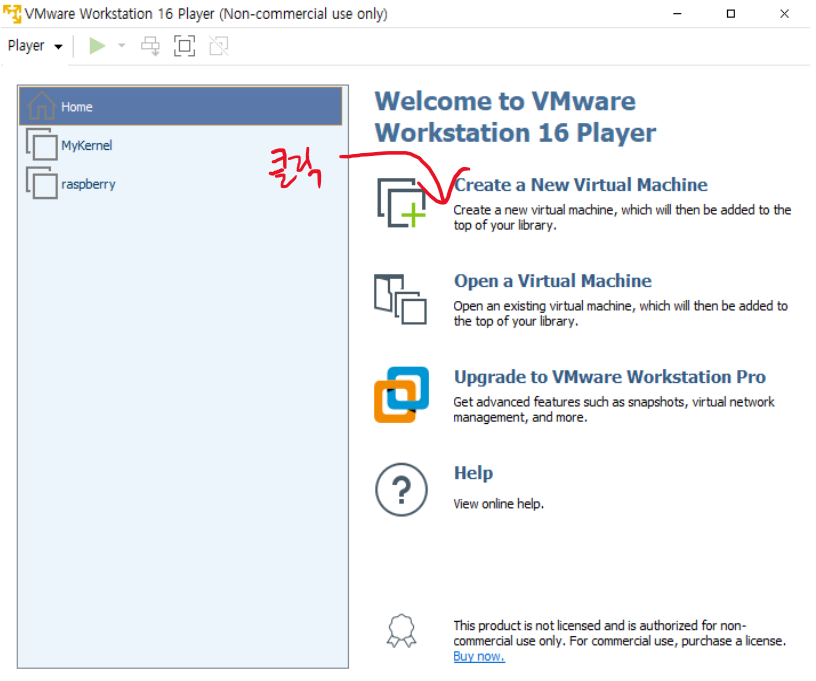This screenshot has height=681, width=816.
Task: Click the open VM folder icon
Action: 401,300
